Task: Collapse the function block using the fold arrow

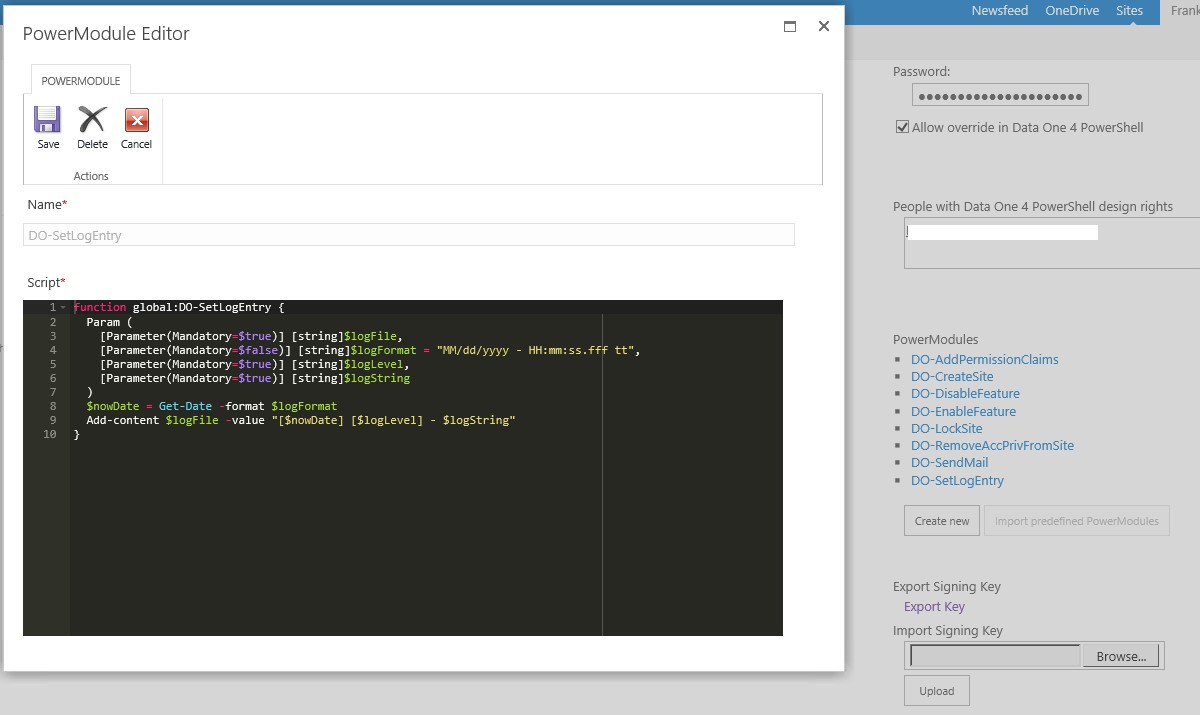Action: click(61, 307)
